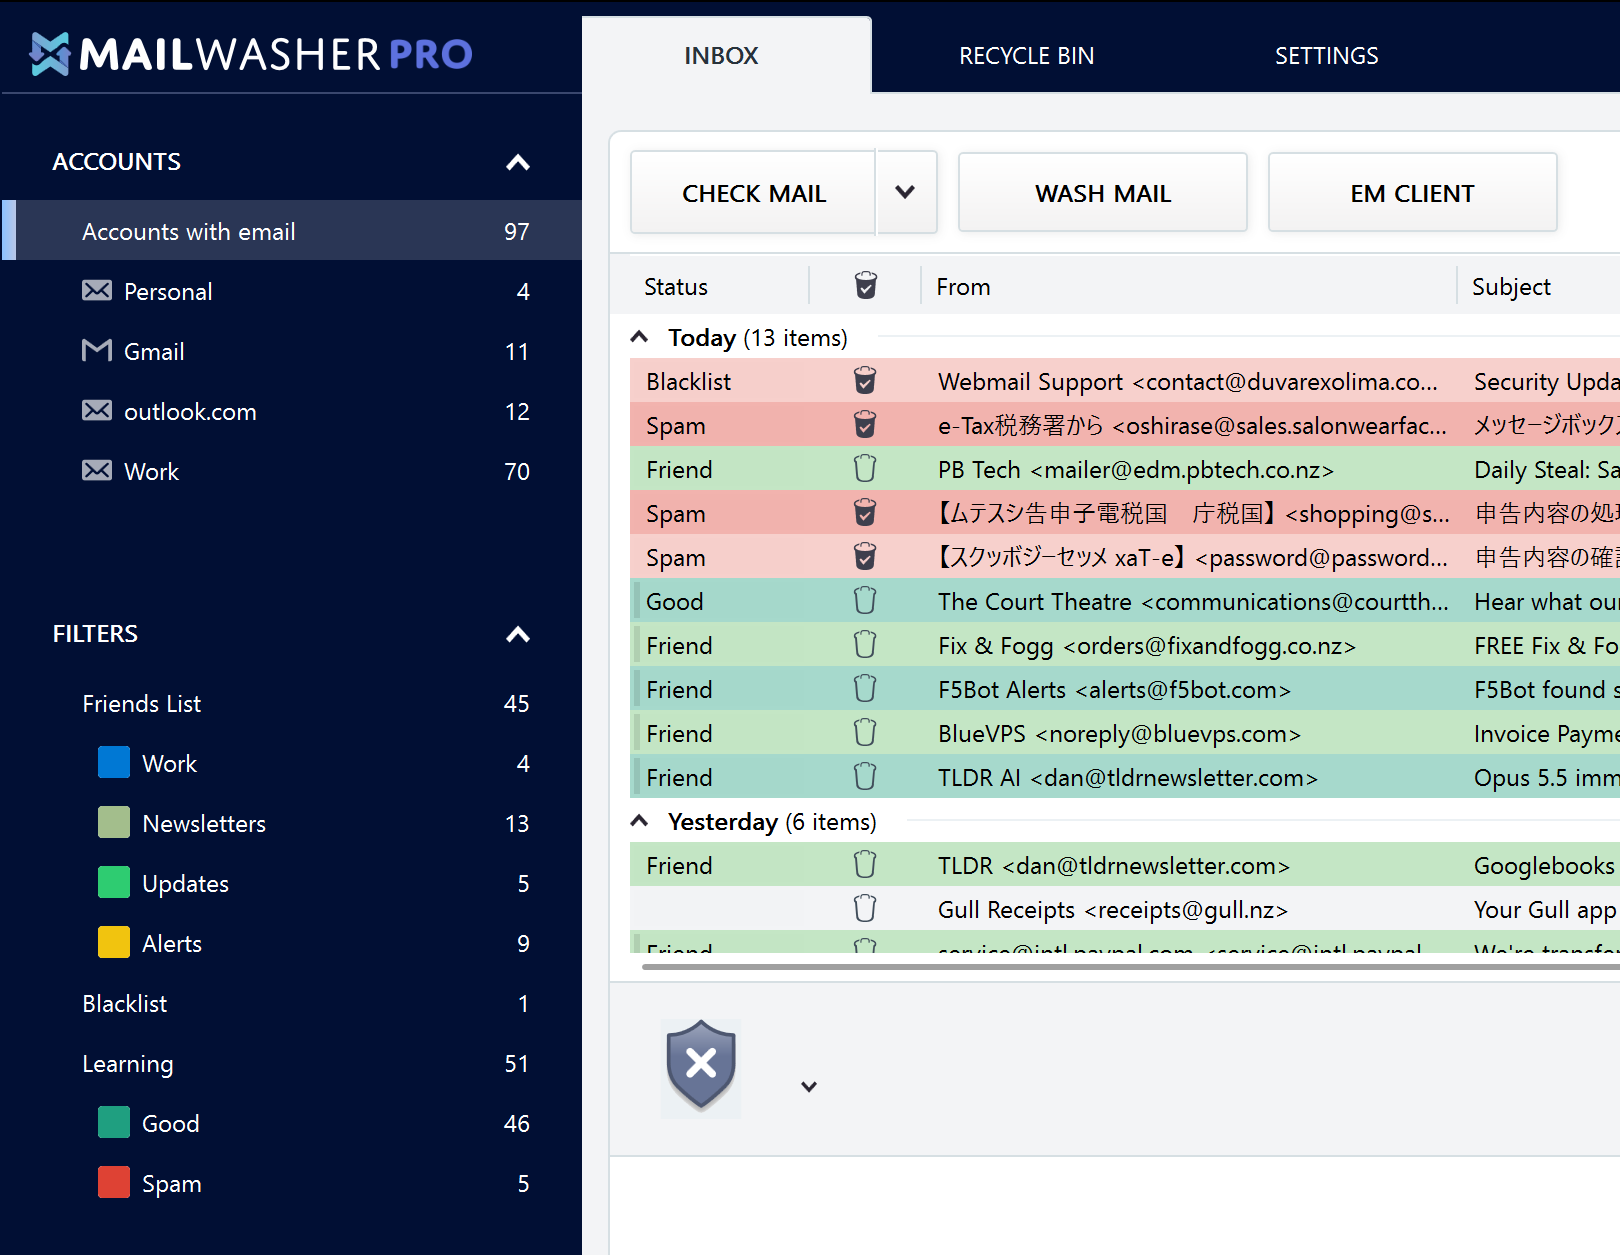
Task: Click the MailWasher Pro logo icon
Action: tap(50, 54)
